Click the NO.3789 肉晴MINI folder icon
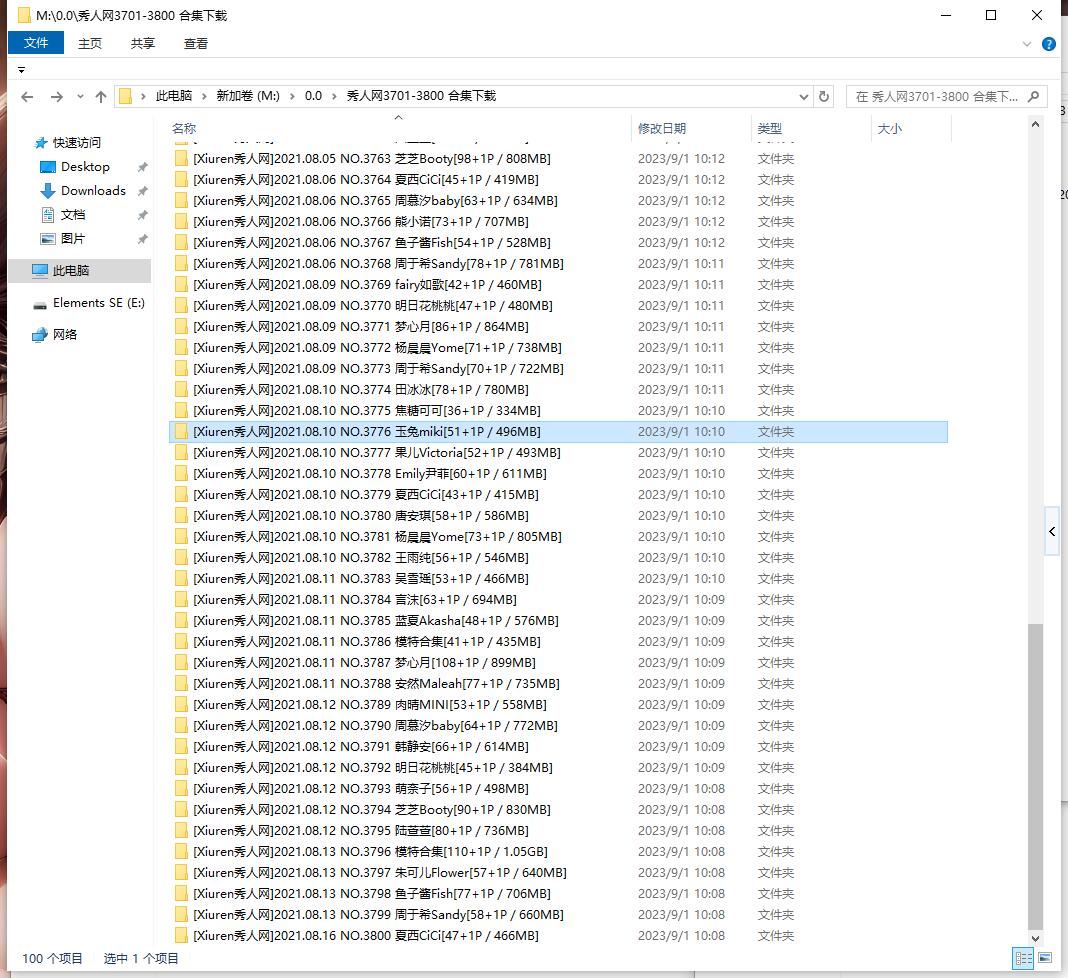Image resolution: width=1068 pixels, height=978 pixels. pos(181,705)
